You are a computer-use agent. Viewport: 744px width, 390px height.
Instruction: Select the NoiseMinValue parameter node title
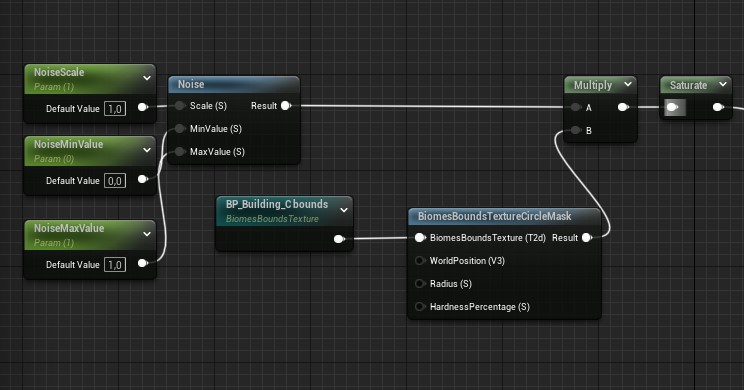(68, 144)
